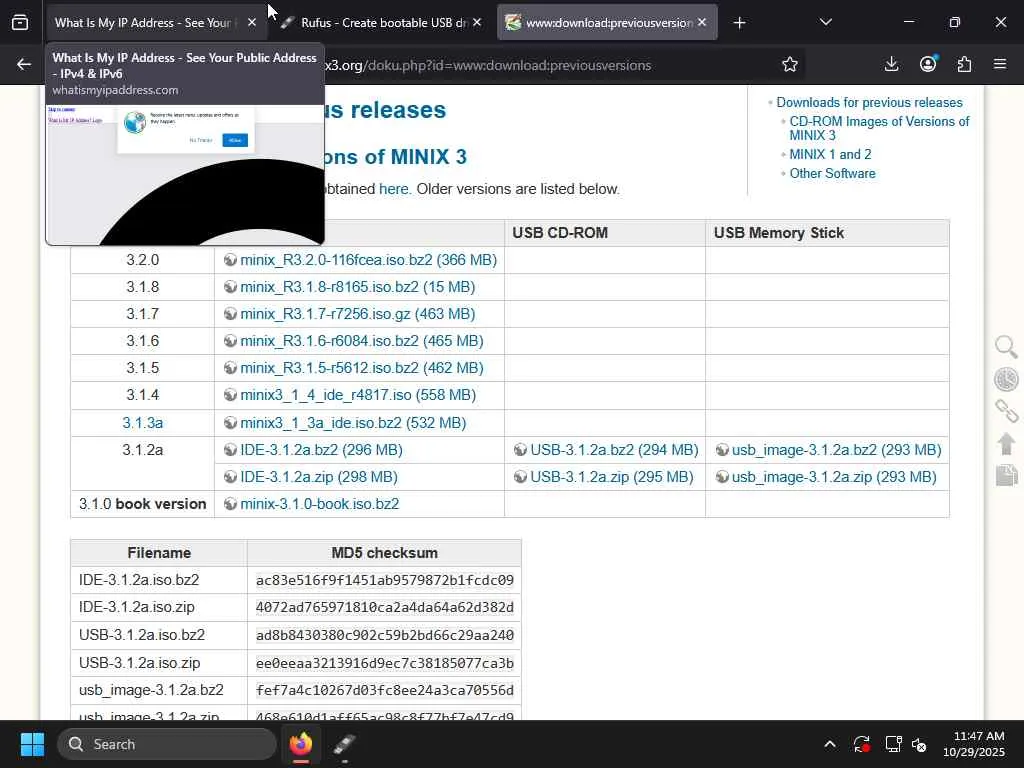Viewport: 1024px width, 768px height.
Task: Click globe icon beside USB-3.1.2a.bz2
Action: (x=520, y=450)
